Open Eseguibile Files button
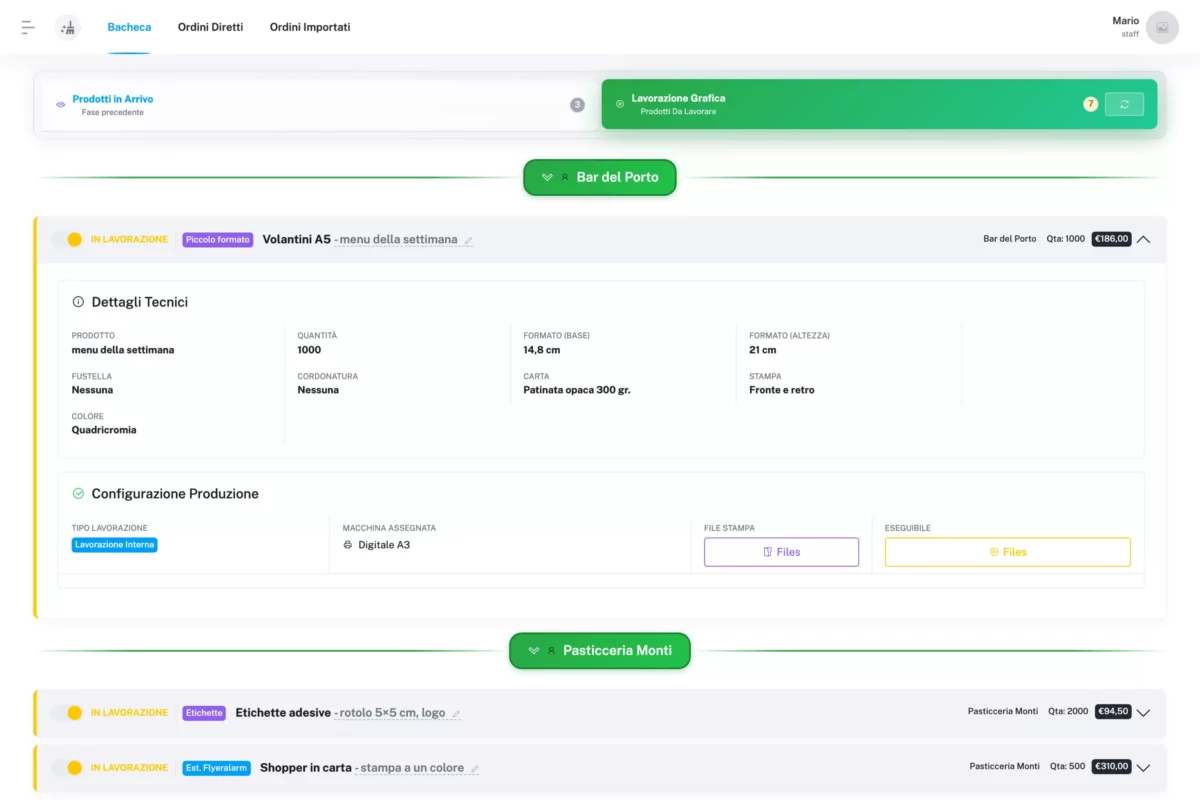This screenshot has height=800, width=1200. (1008, 552)
